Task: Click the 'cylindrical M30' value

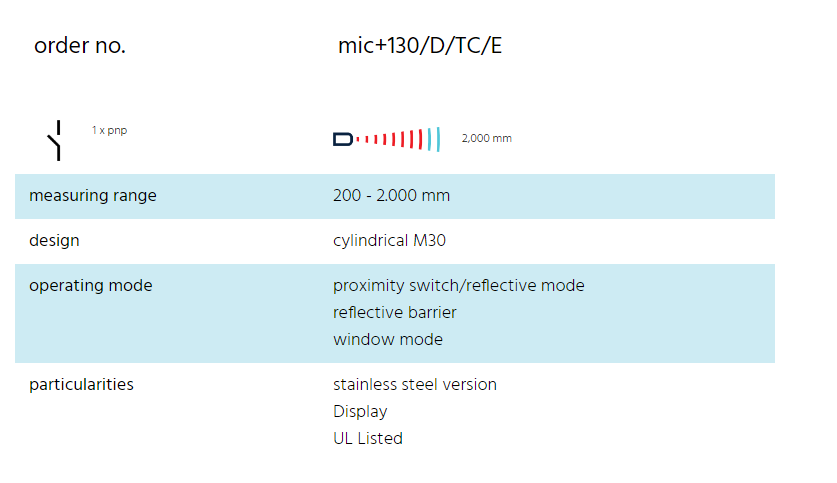Action: click(x=389, y=241)
